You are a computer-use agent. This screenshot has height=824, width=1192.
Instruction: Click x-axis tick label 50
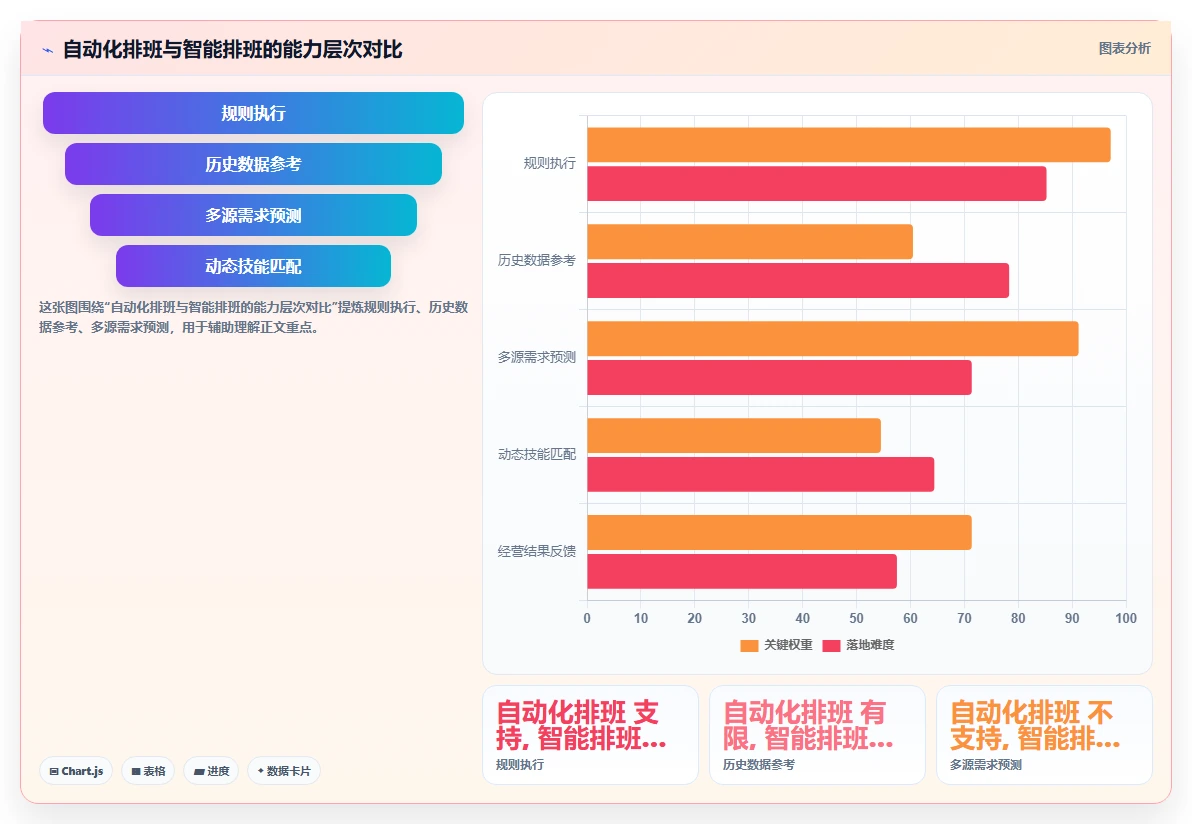point(857,619)
